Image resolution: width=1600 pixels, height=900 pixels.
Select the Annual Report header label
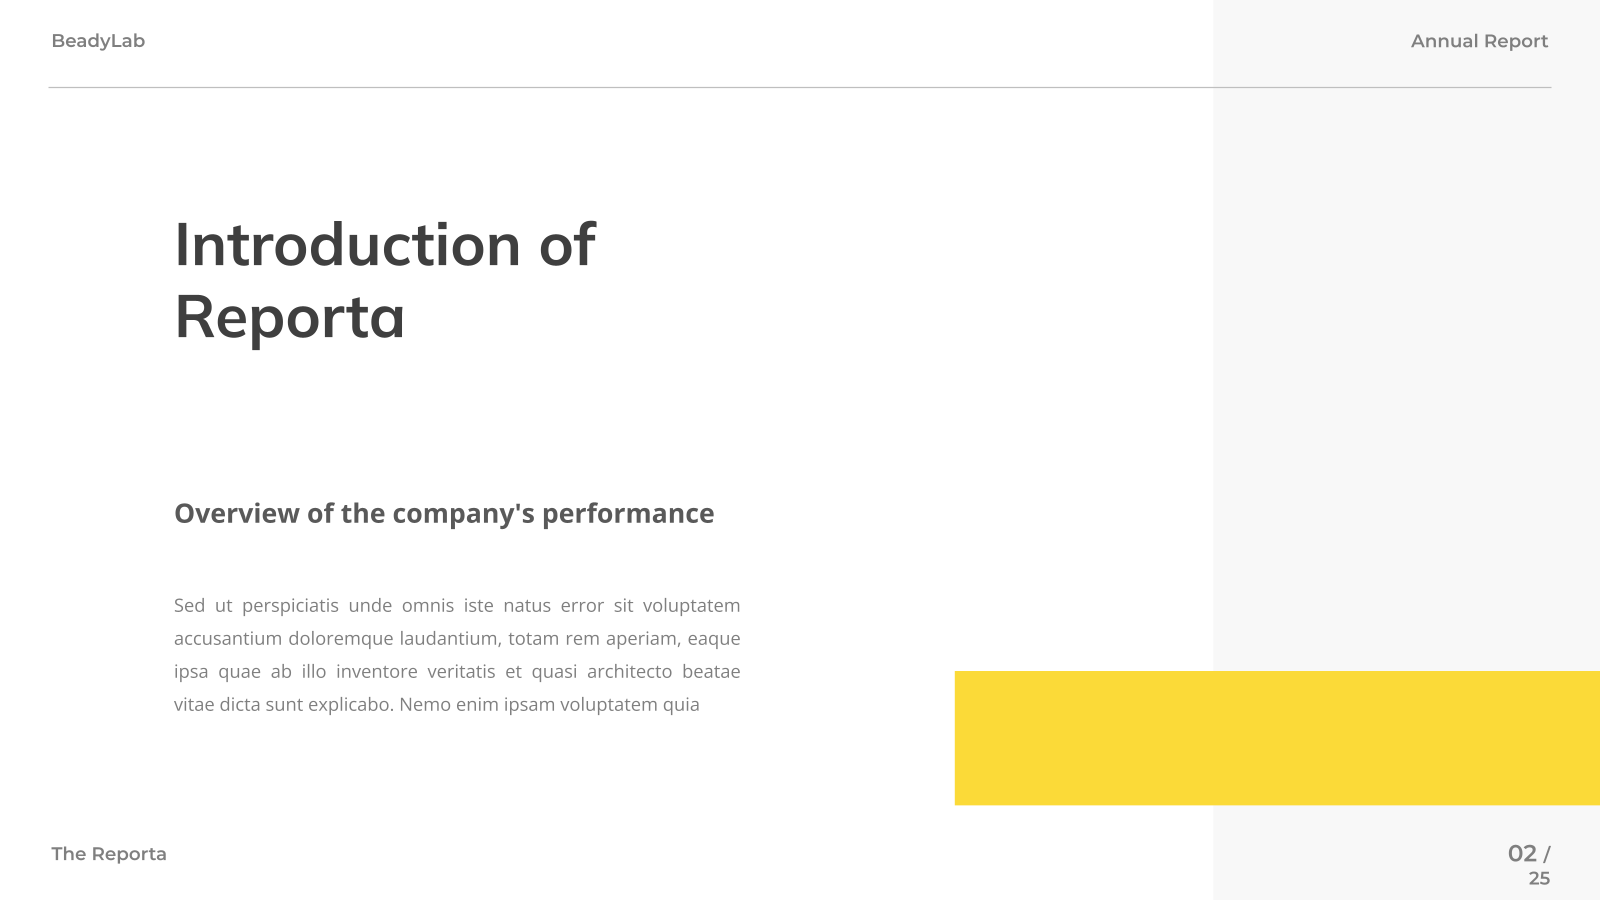[x=1479, y=41]
